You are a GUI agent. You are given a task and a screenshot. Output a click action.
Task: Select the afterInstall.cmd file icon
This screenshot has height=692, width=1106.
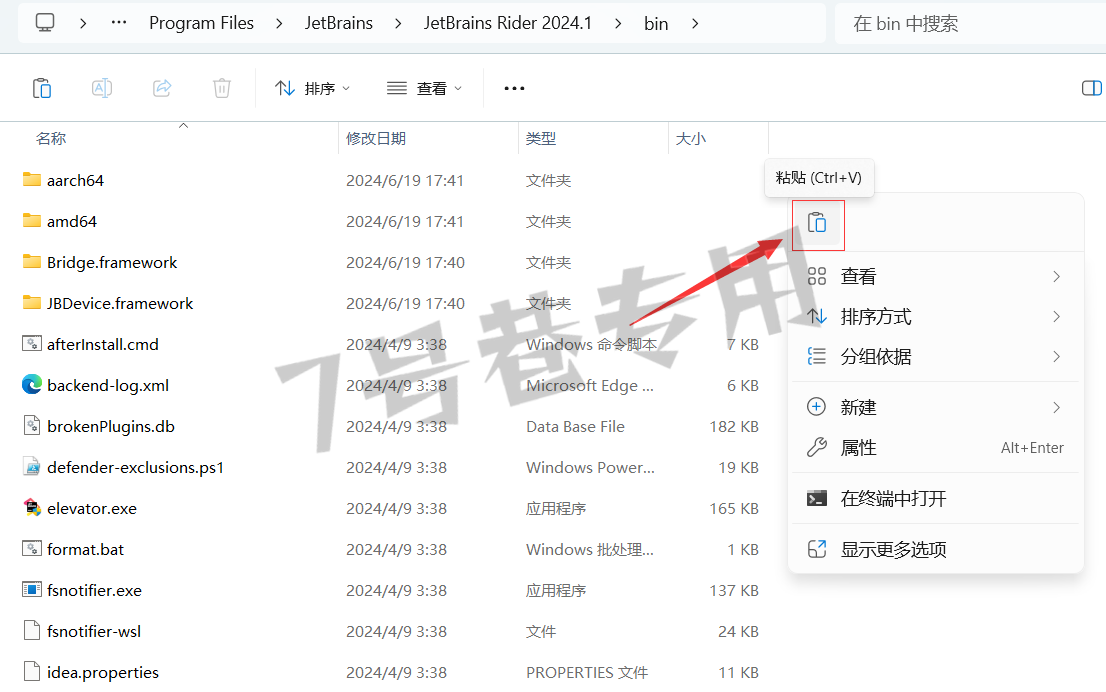(x=32, y=344)
